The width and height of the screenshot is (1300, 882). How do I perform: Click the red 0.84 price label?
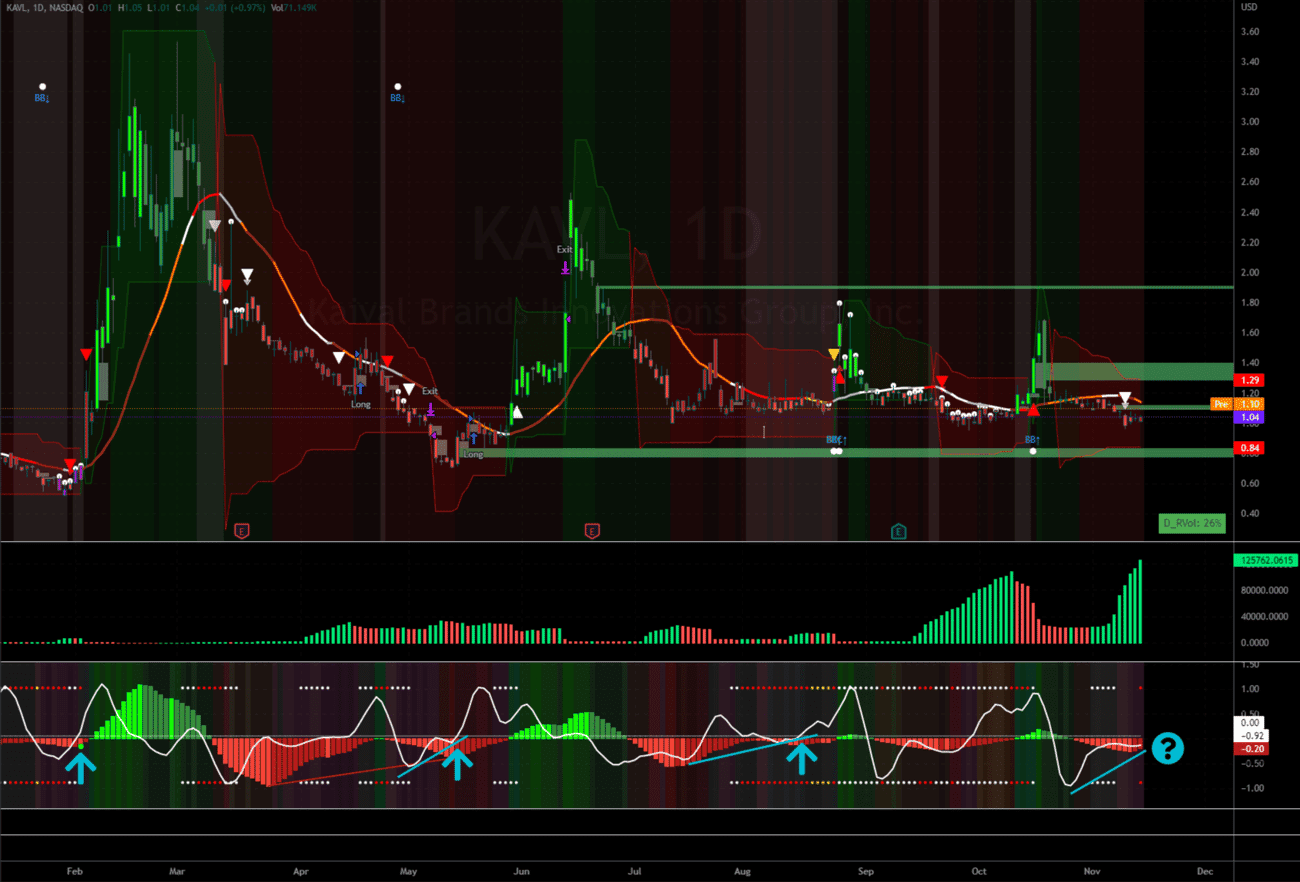point(1251,448)
